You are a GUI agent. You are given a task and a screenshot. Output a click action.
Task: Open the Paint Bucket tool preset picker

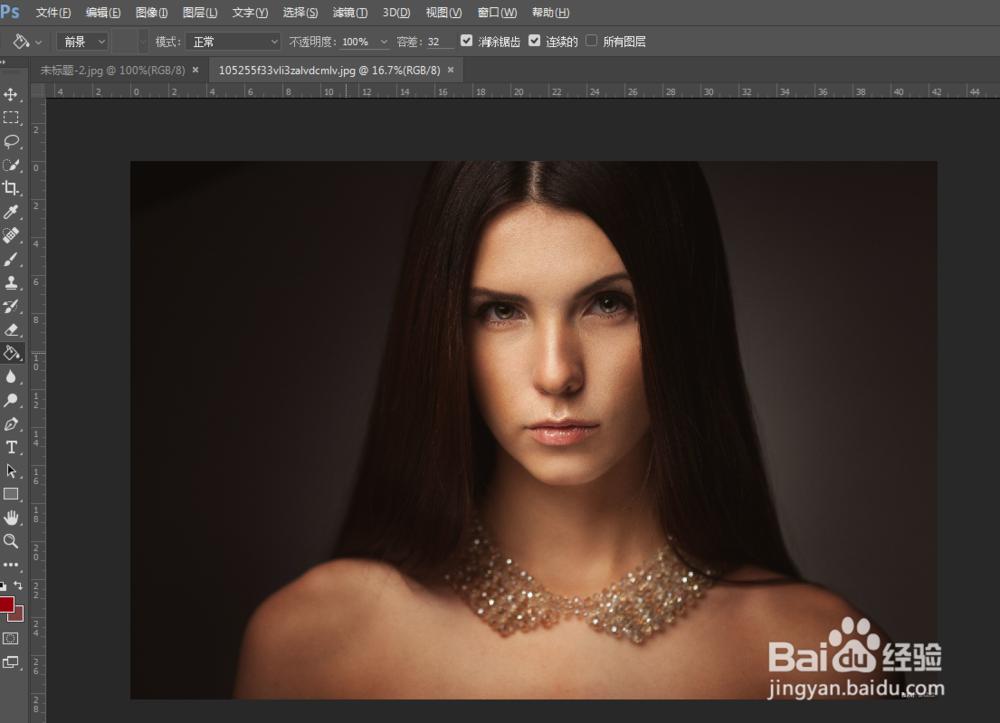[x=28, y=41]
